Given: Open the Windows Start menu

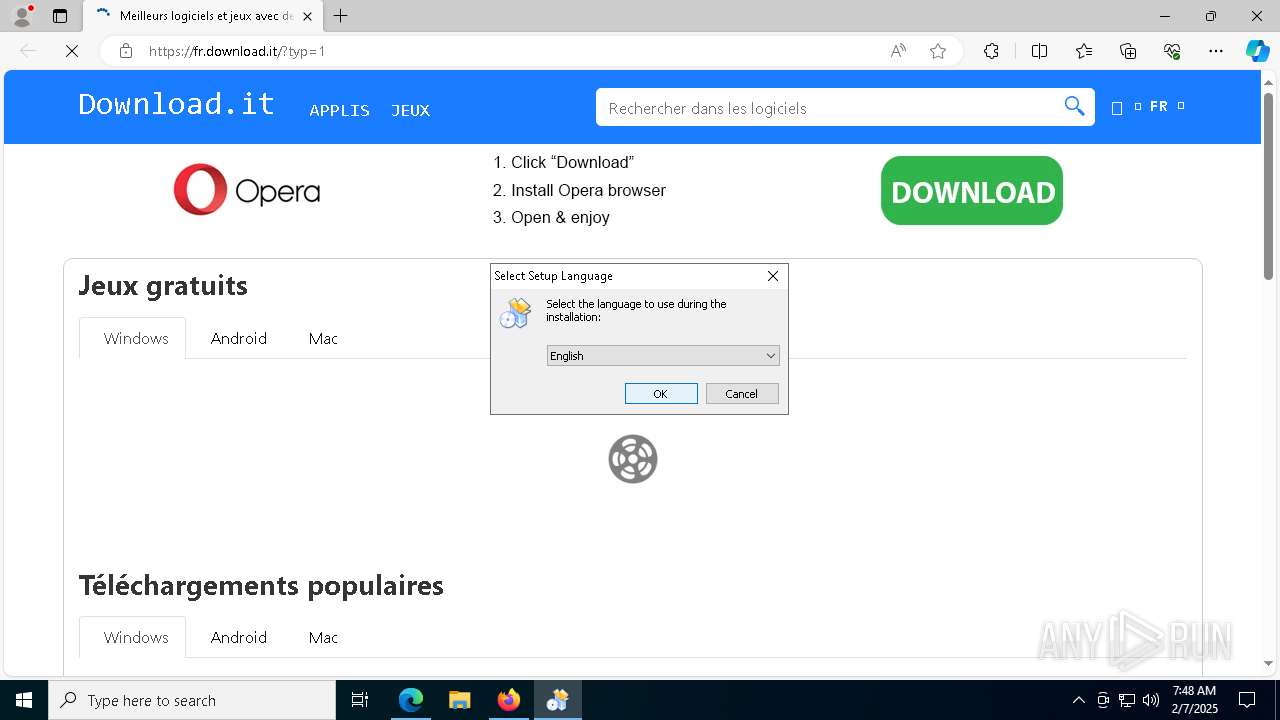Looking at the screenshot, I should (24, 700).
